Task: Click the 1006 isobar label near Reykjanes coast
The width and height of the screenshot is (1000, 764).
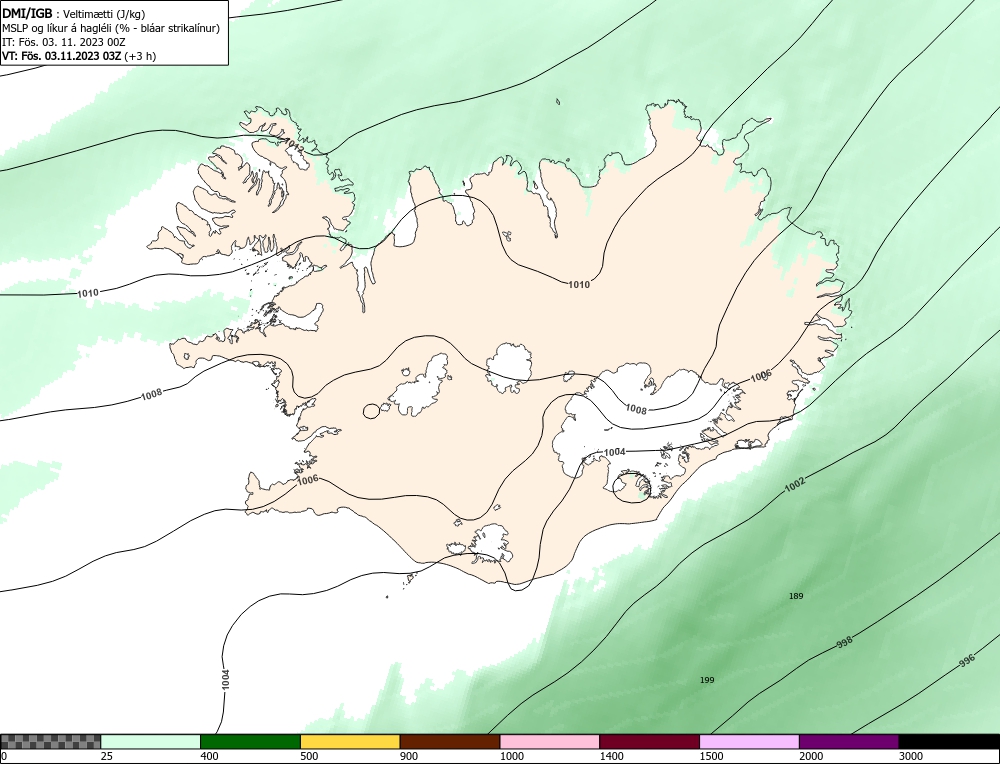Action: [x=307, y=480]
